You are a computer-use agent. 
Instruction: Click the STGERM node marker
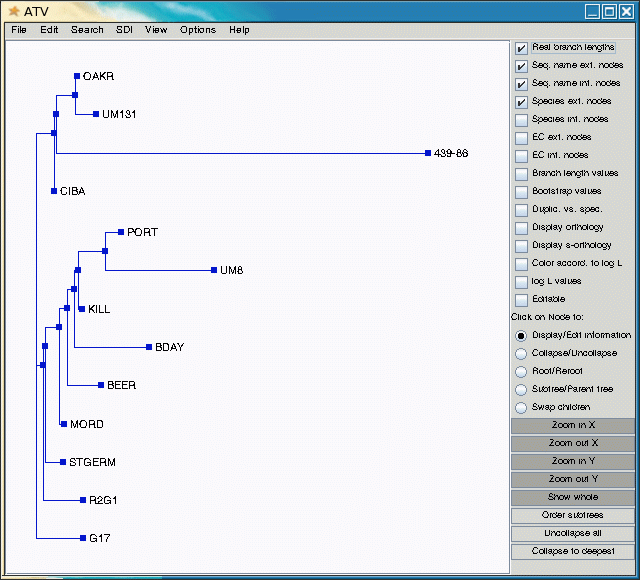(x=63, y=462)
